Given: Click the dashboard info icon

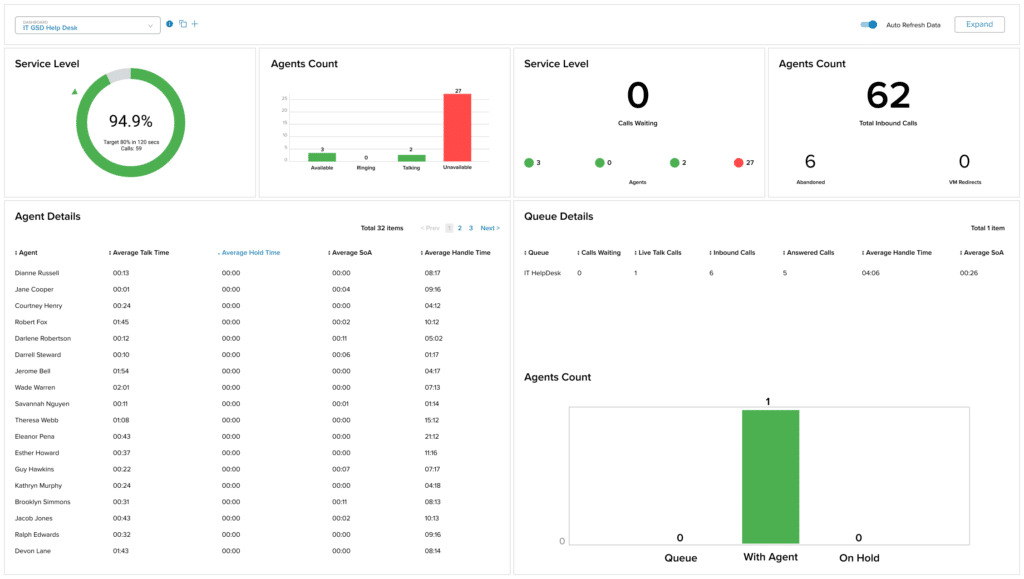Looking at the screenshot, I should 170,24.
